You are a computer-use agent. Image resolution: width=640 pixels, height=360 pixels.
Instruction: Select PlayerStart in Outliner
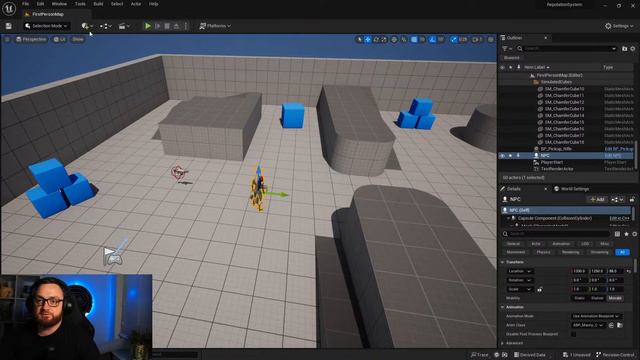pos(551,162)
